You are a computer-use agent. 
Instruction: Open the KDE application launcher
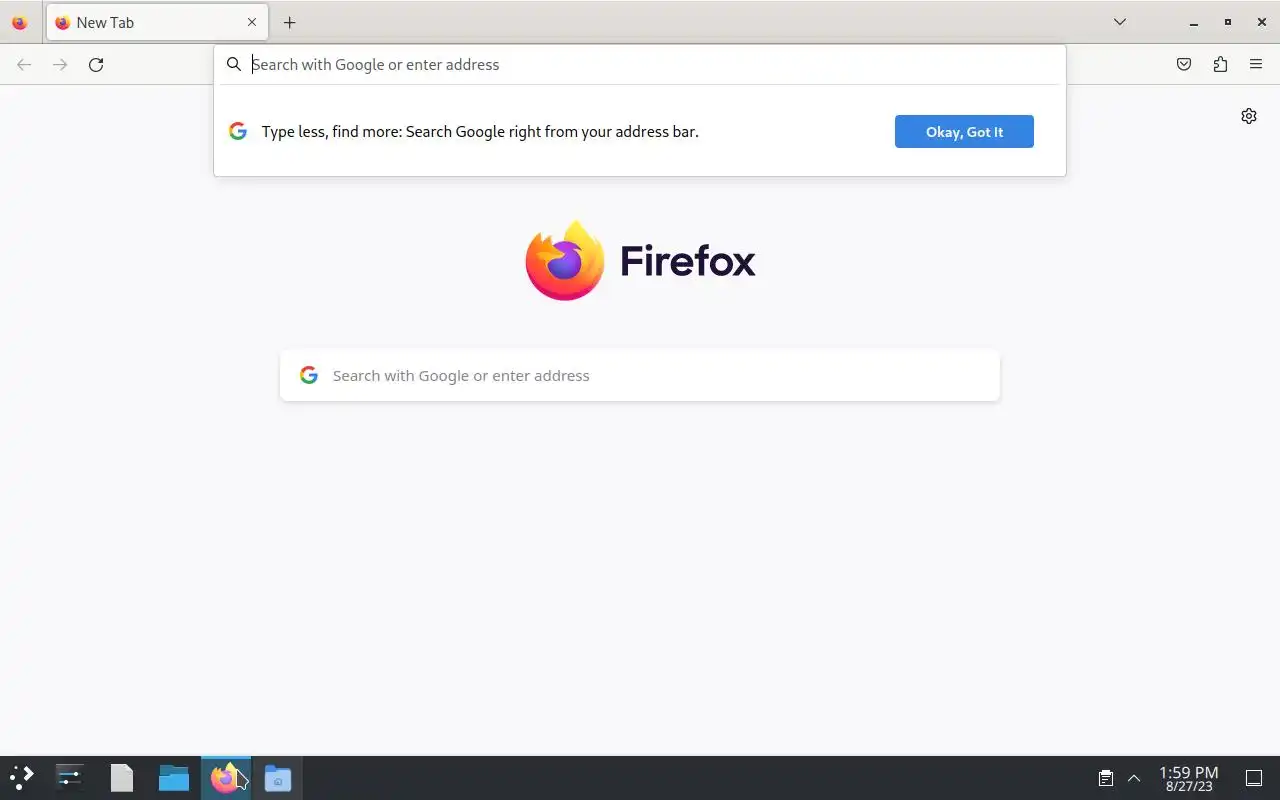pyautogui.click(x=22, y=777)
